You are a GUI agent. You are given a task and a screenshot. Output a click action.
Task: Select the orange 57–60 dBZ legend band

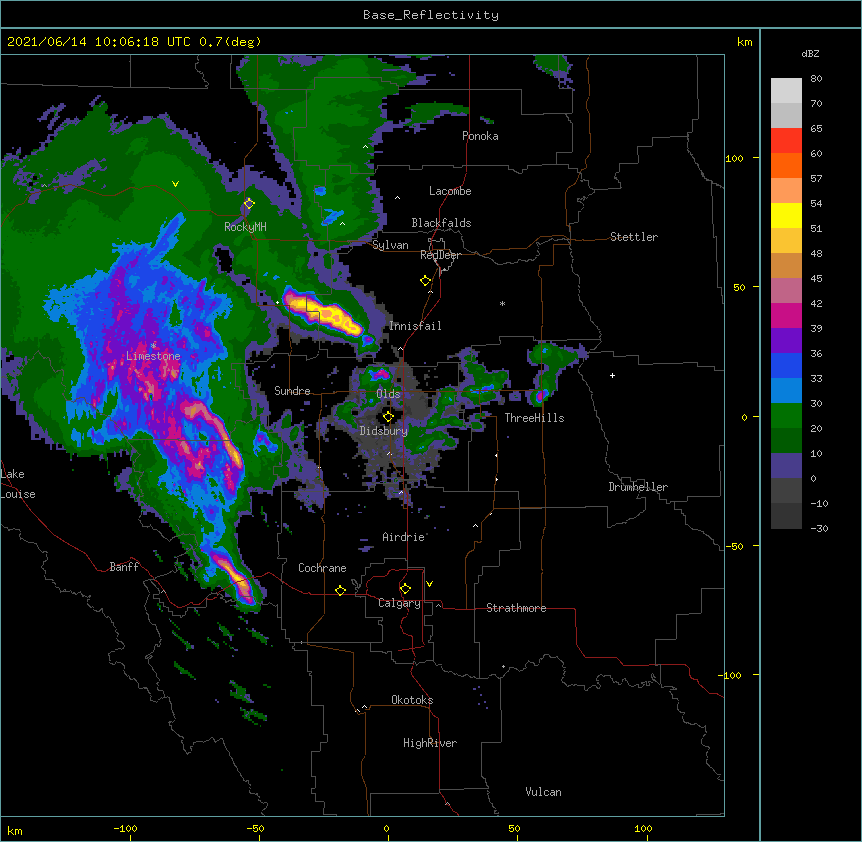click(x=786, y=165)
